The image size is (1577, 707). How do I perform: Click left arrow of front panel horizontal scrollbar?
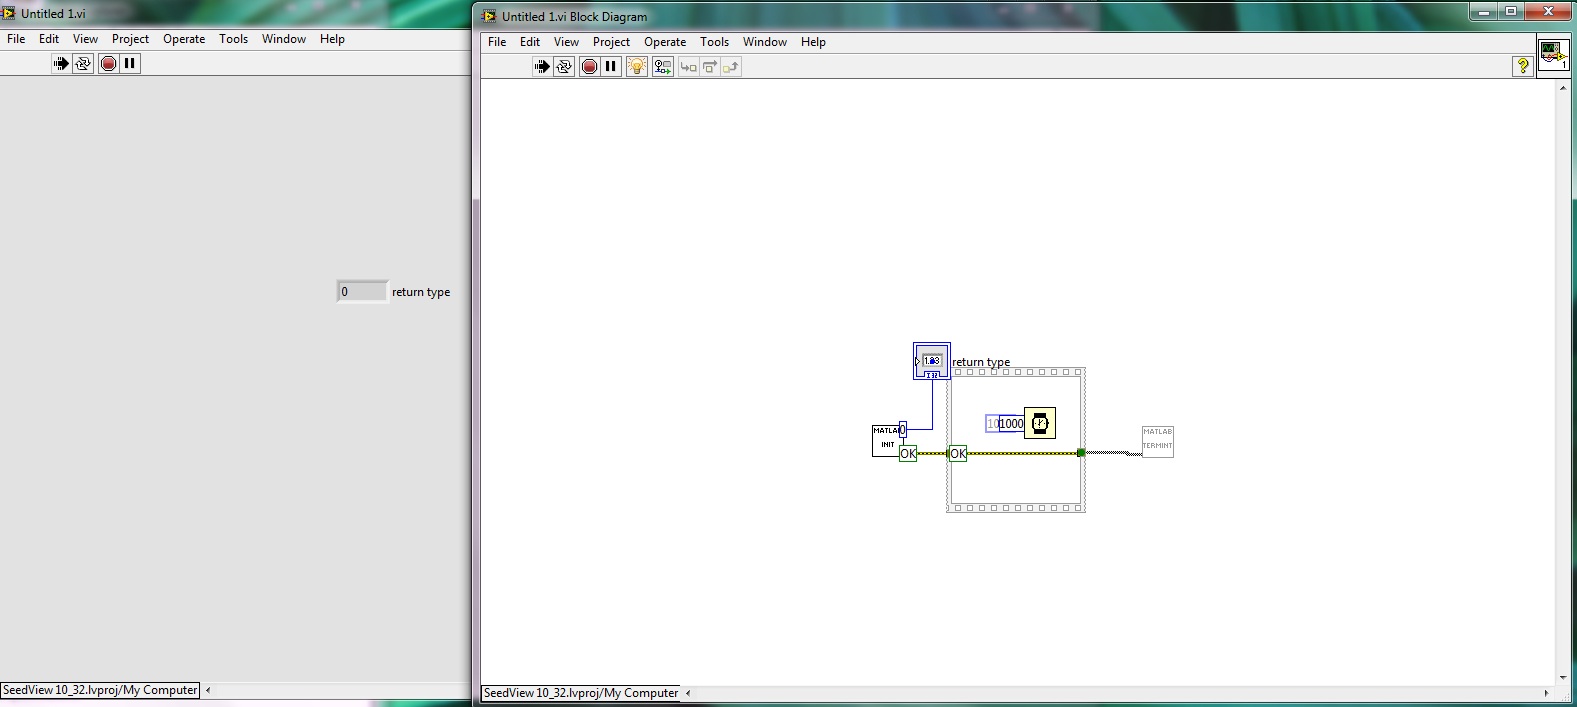[x=208, y=690]
